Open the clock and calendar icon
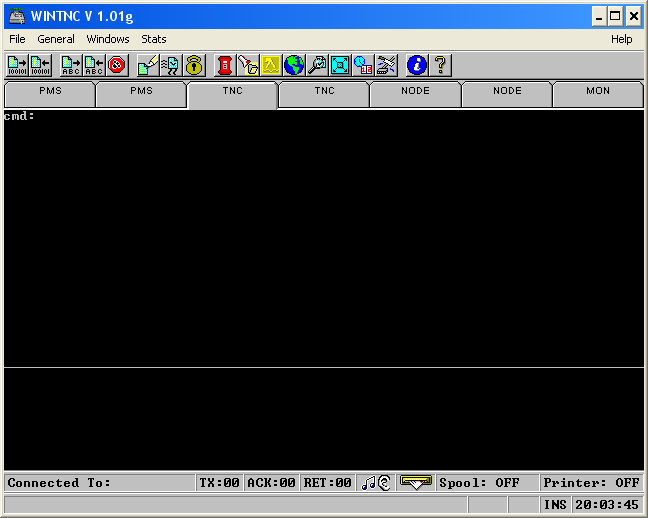 point(363,65)
